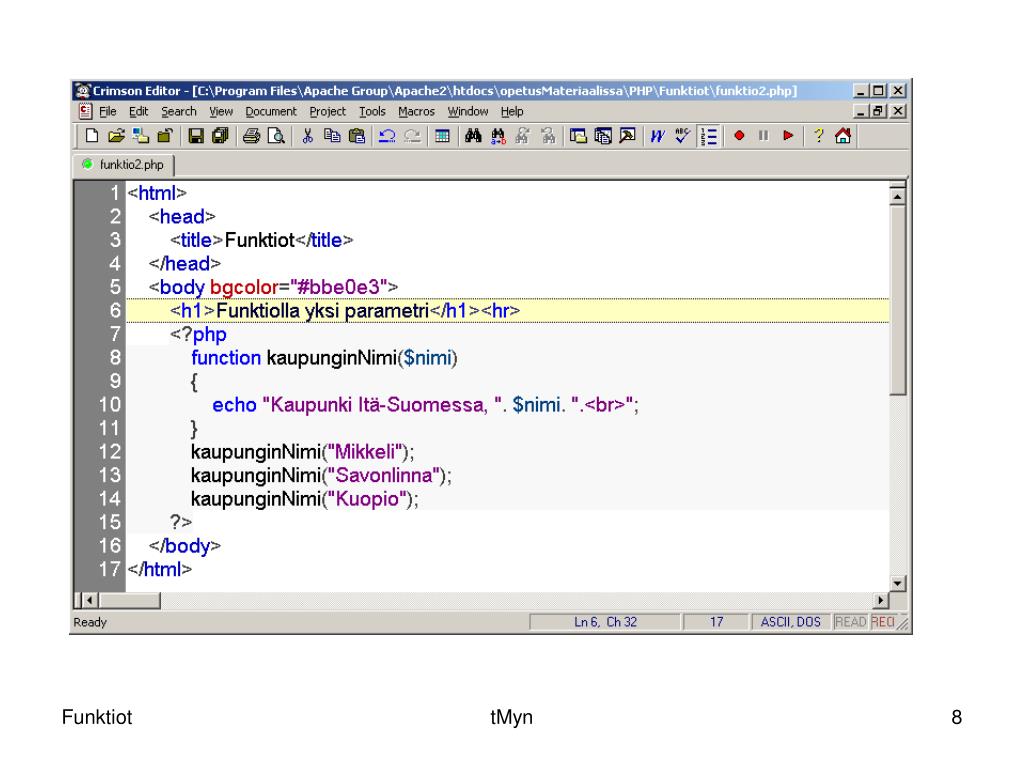Click the <title>Funktiot</title> line
Image resolution: width=1024 pixels, height=768 pixels.
click(x=261, y=240)
